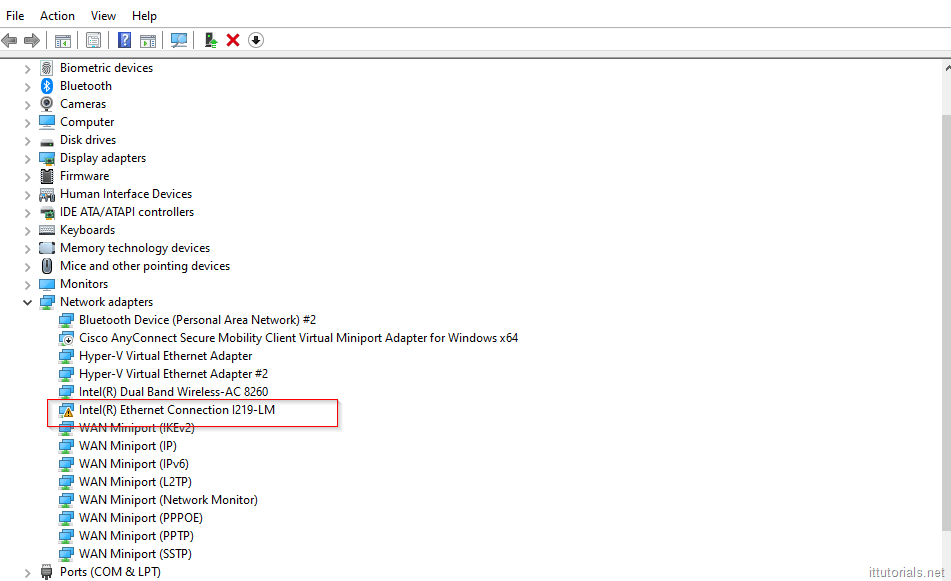This screenshot has height=581, width=951.
Task: Click the Human Interface Devices icon
Action: [47, 194]
